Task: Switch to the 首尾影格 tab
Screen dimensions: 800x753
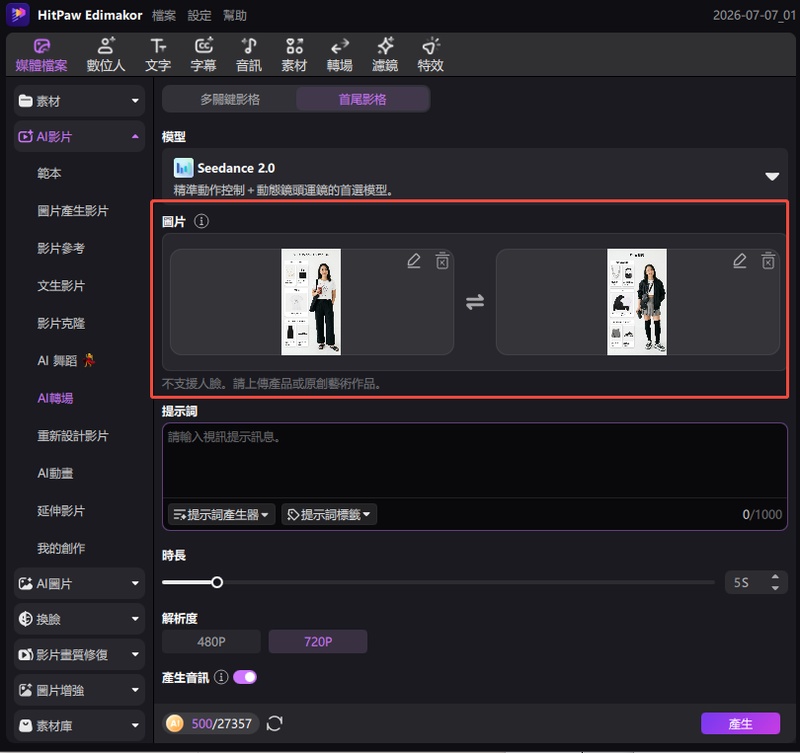Action: [x=363, y=99]
